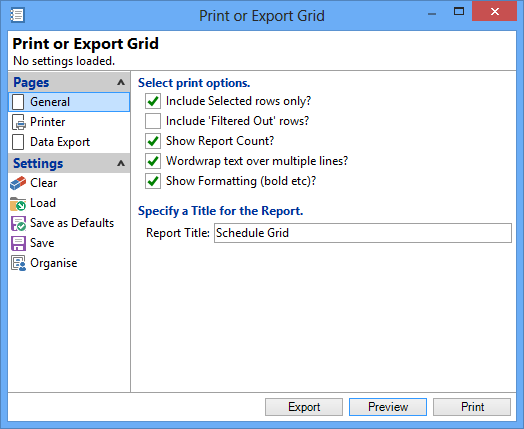Click the window icon in title bar
Screen dimensions: 524x429
[17, 15]
